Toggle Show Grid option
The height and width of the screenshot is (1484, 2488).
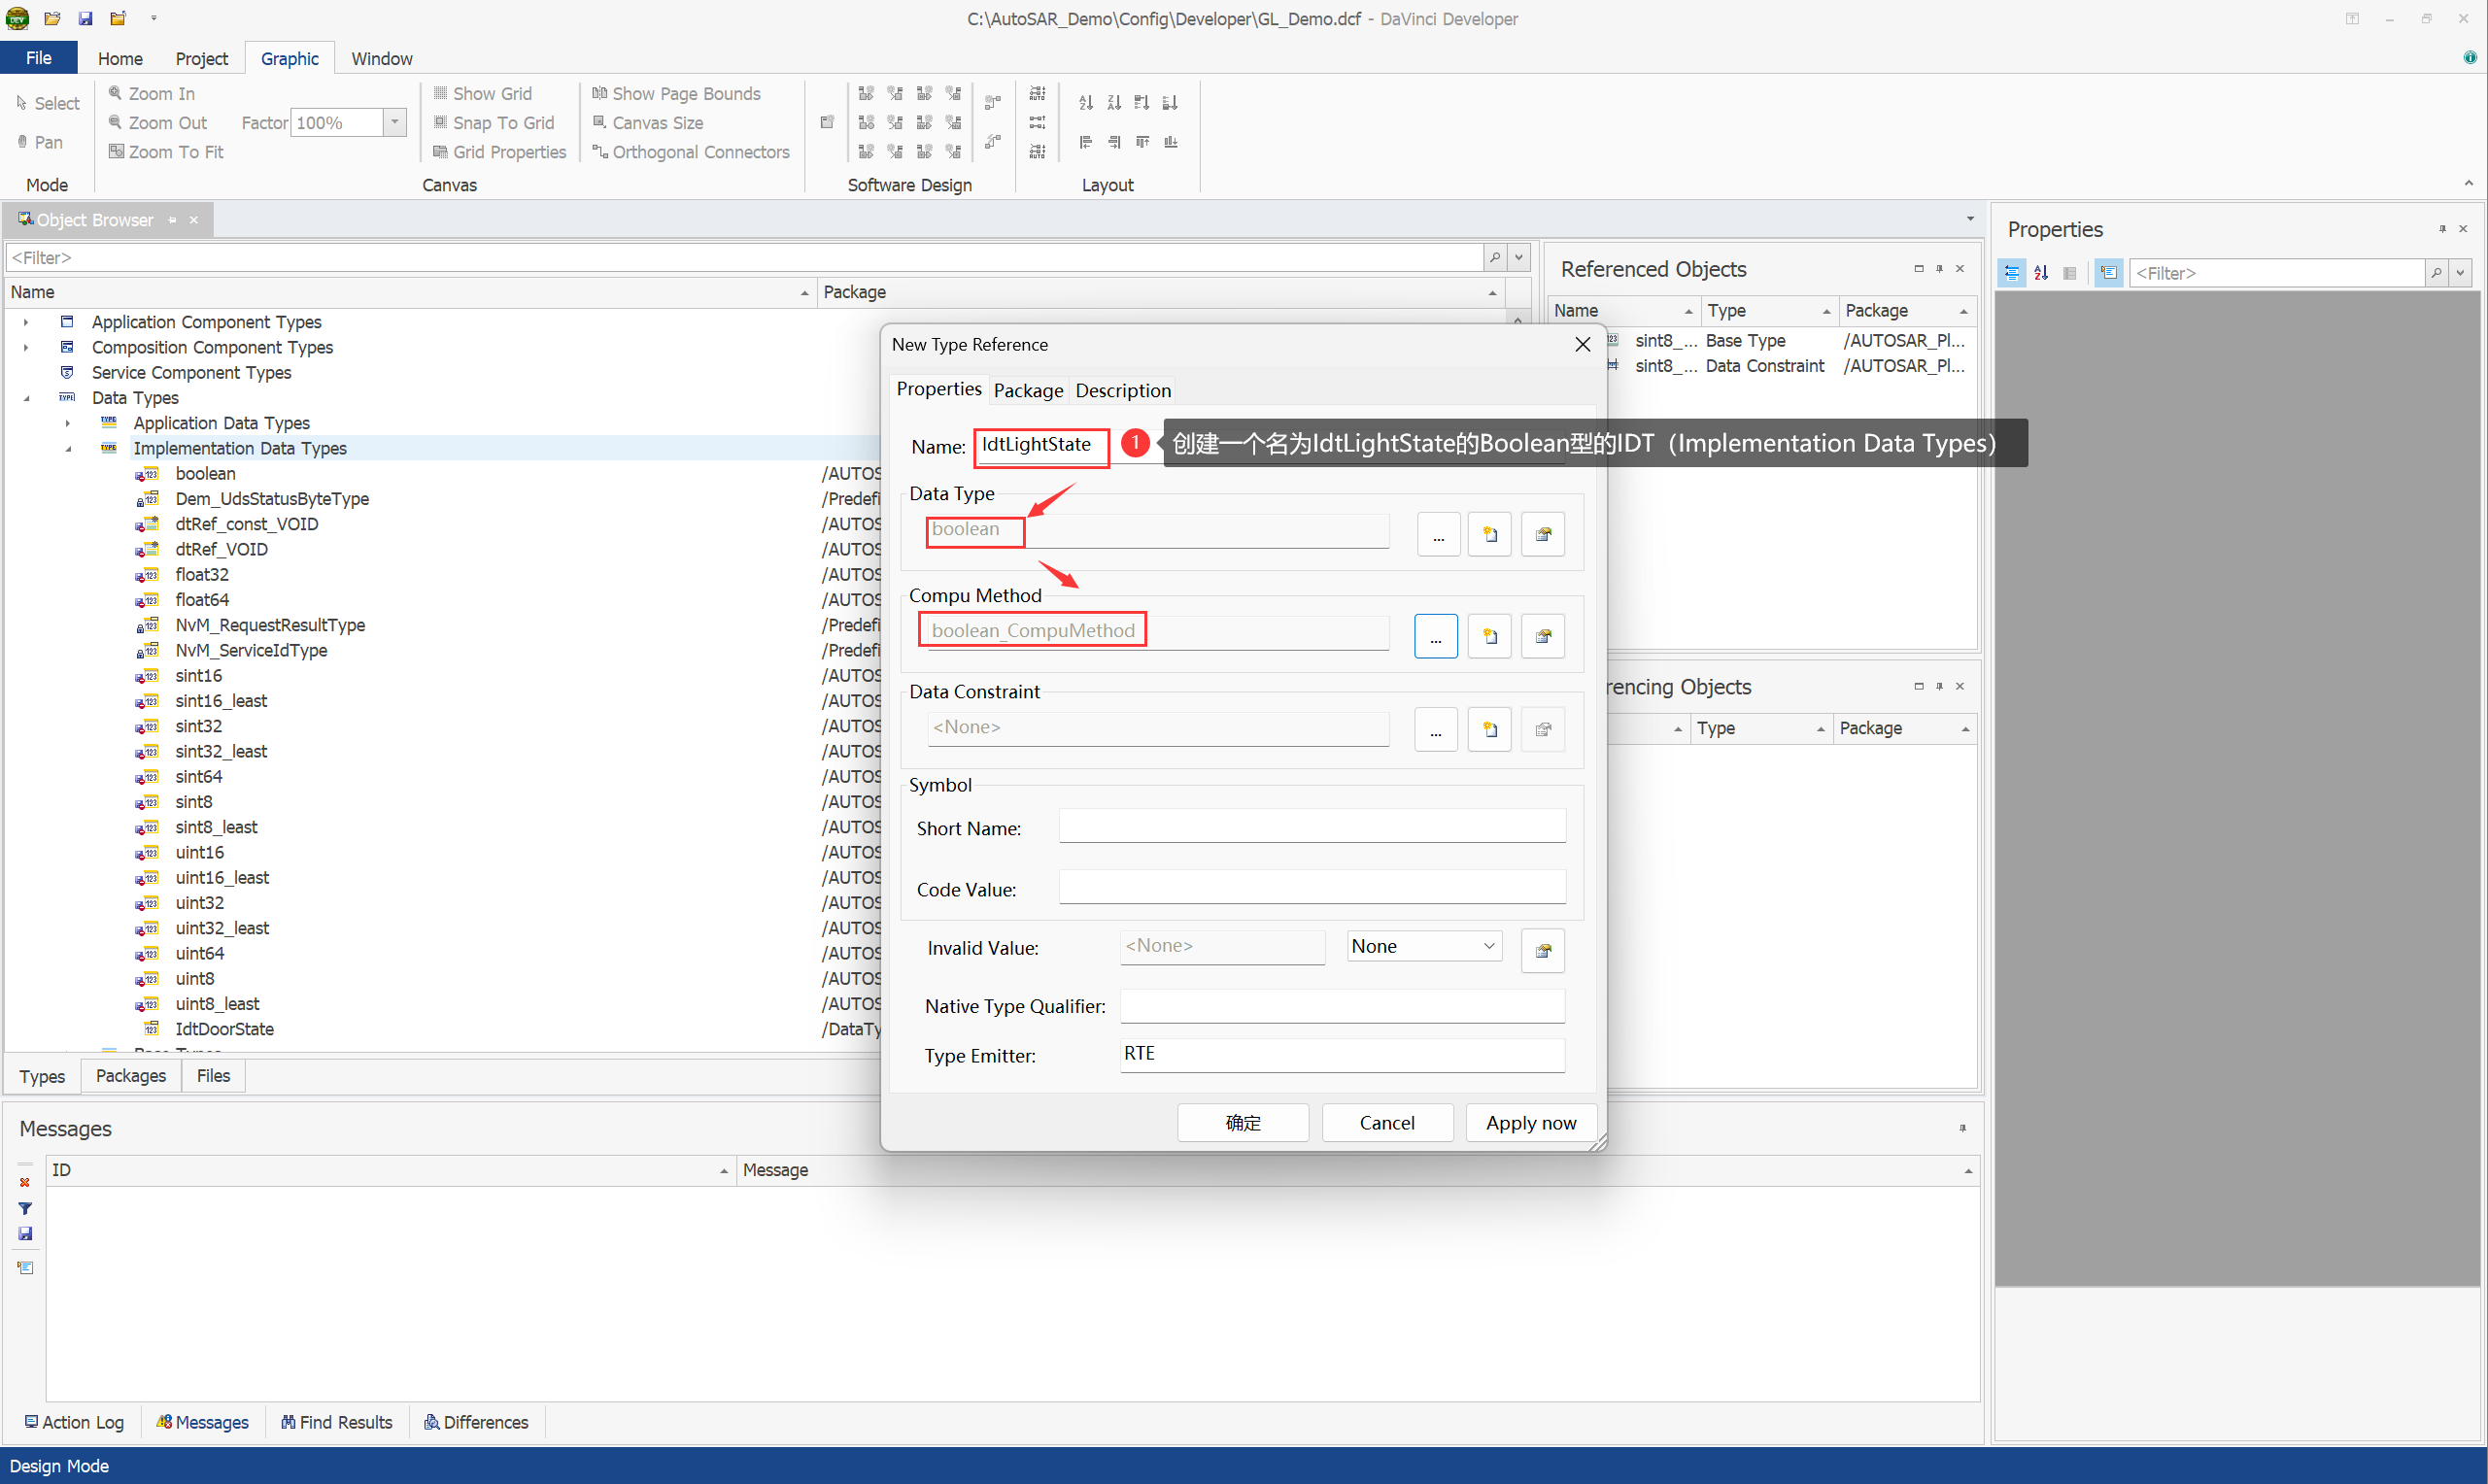pyautogui.click(x=483, y=93)
